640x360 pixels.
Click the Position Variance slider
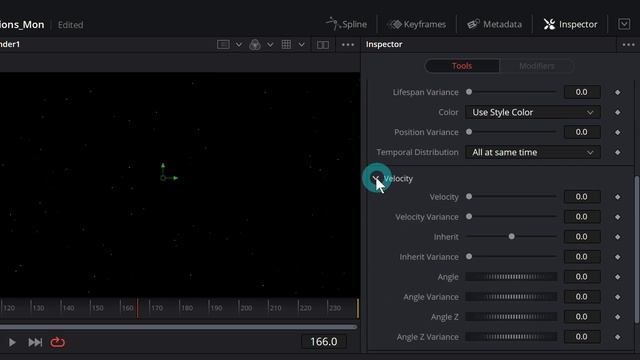pos(511,132)
